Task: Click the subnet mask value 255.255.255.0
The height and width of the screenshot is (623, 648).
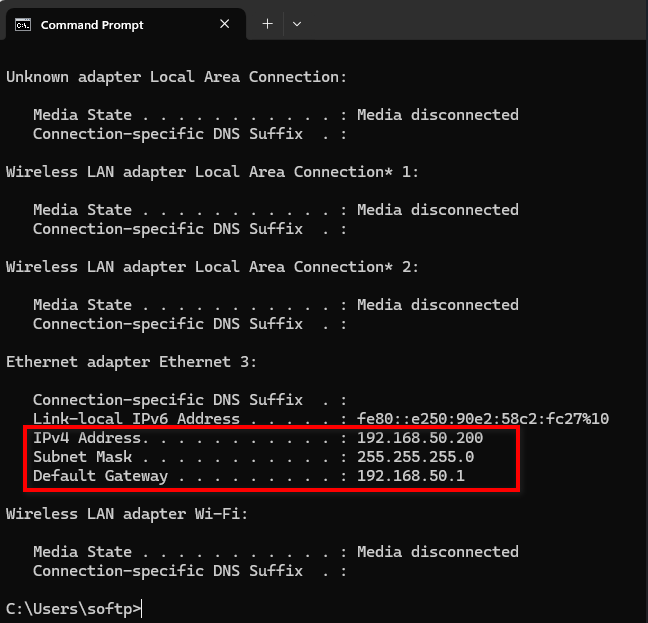Action: coord(415,457)
